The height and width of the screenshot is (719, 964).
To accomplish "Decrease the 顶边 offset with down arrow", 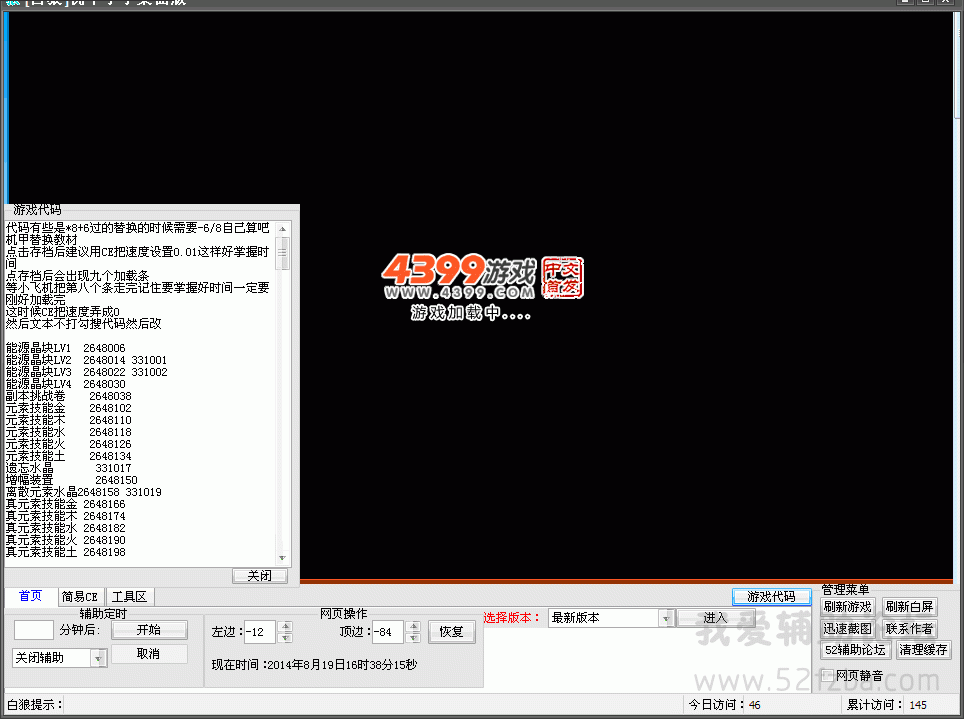I will point(413,637).
